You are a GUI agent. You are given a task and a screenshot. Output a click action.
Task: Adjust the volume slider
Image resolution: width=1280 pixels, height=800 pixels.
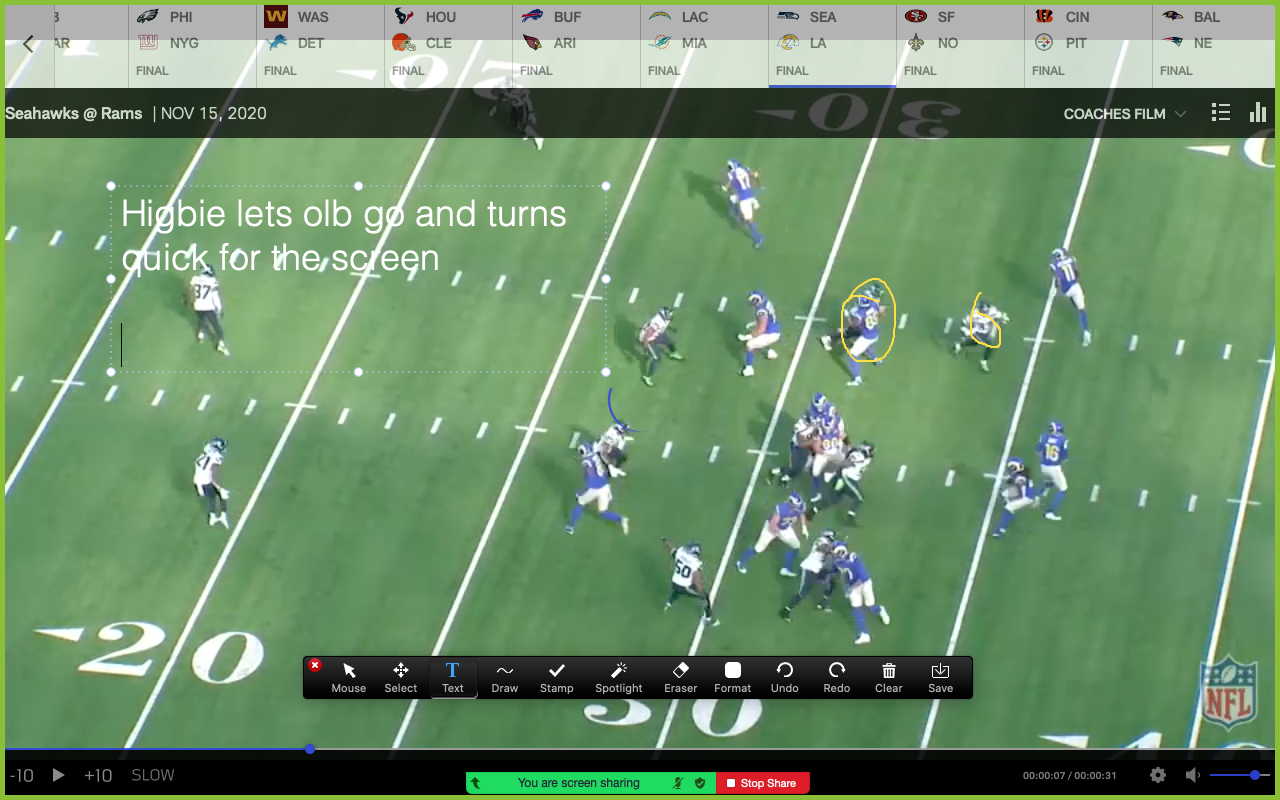tap(1240, 774)
